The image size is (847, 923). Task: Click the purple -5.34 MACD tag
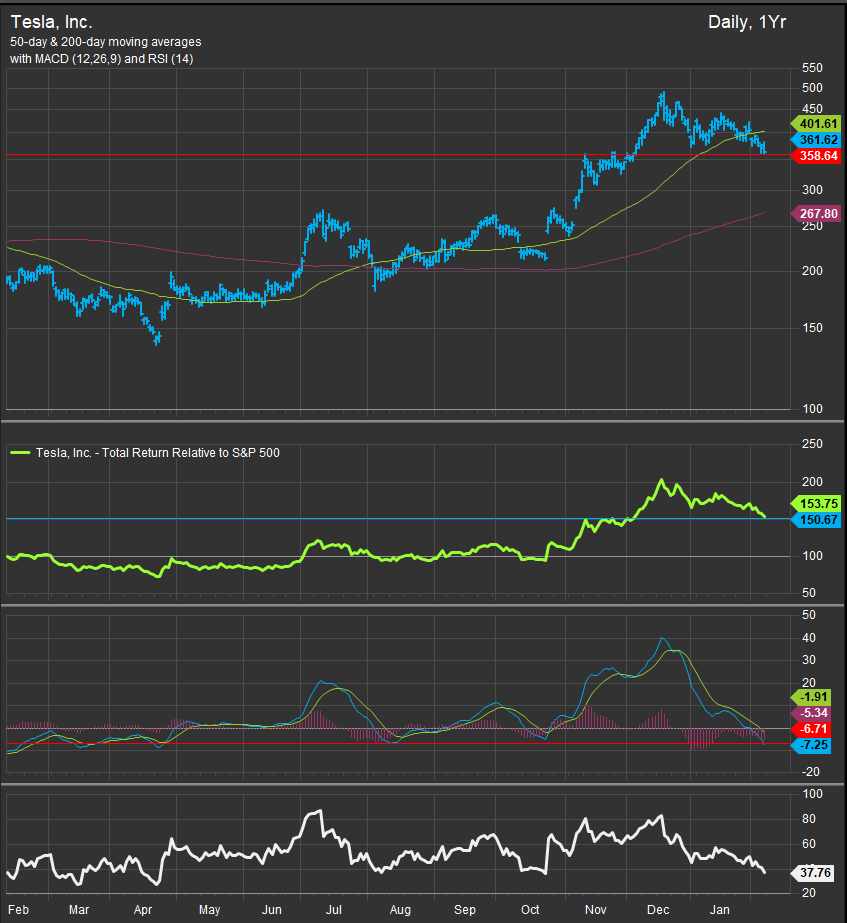coord(812,713)
